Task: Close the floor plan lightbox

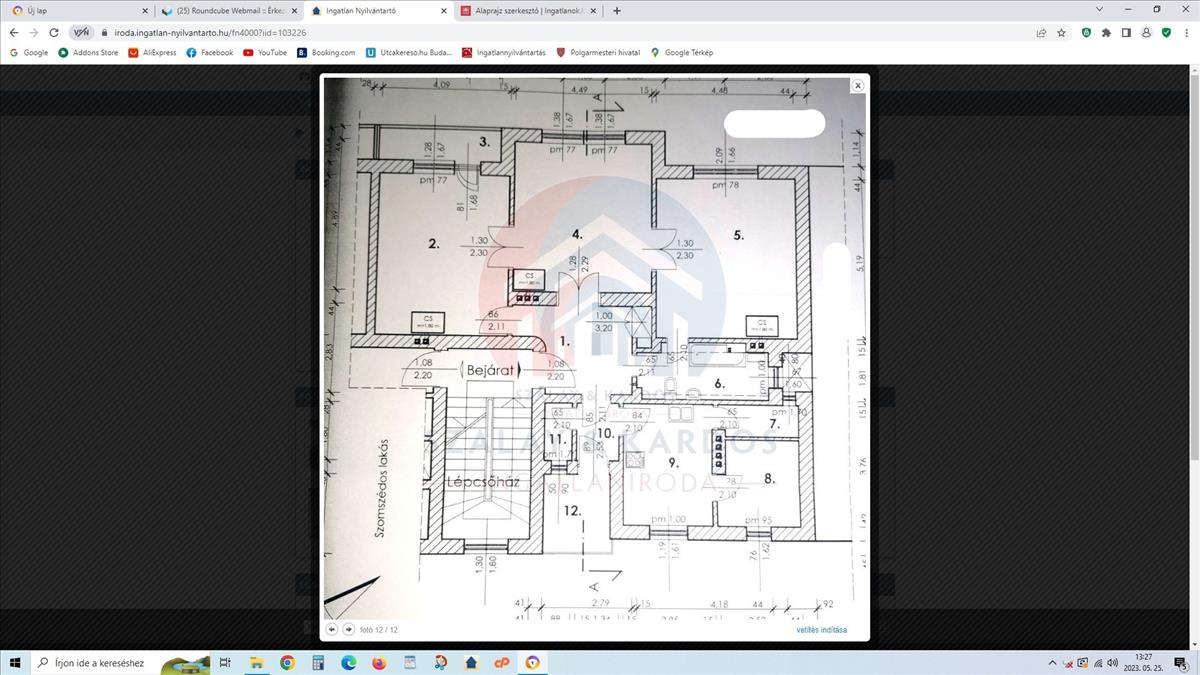Action: (857, 86)
